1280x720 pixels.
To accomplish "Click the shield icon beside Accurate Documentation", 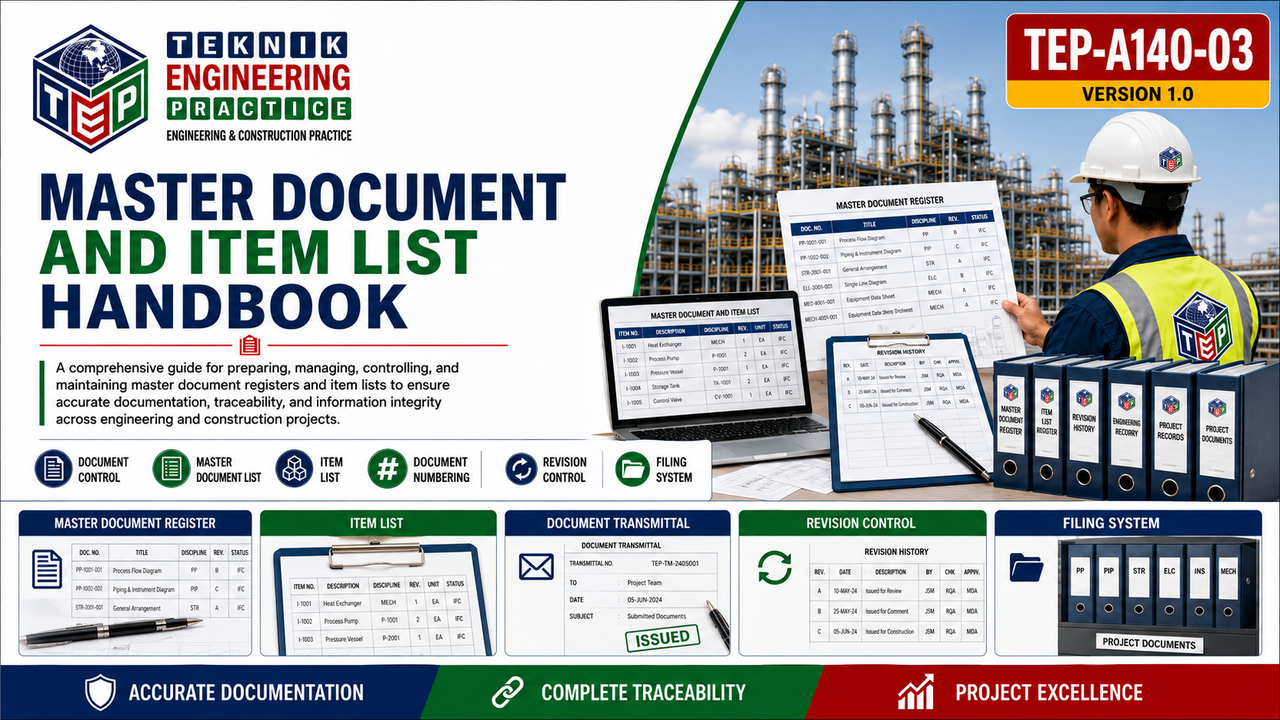I will click(100, 692).
